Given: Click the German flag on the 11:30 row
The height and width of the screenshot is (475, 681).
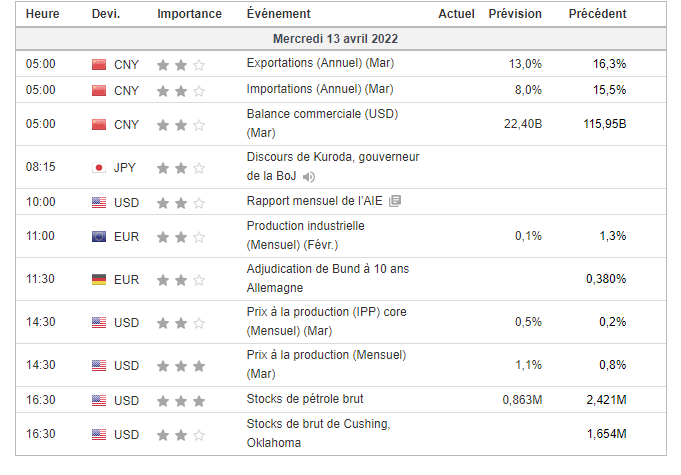Looking at the screenshot, I should (98, 280).
